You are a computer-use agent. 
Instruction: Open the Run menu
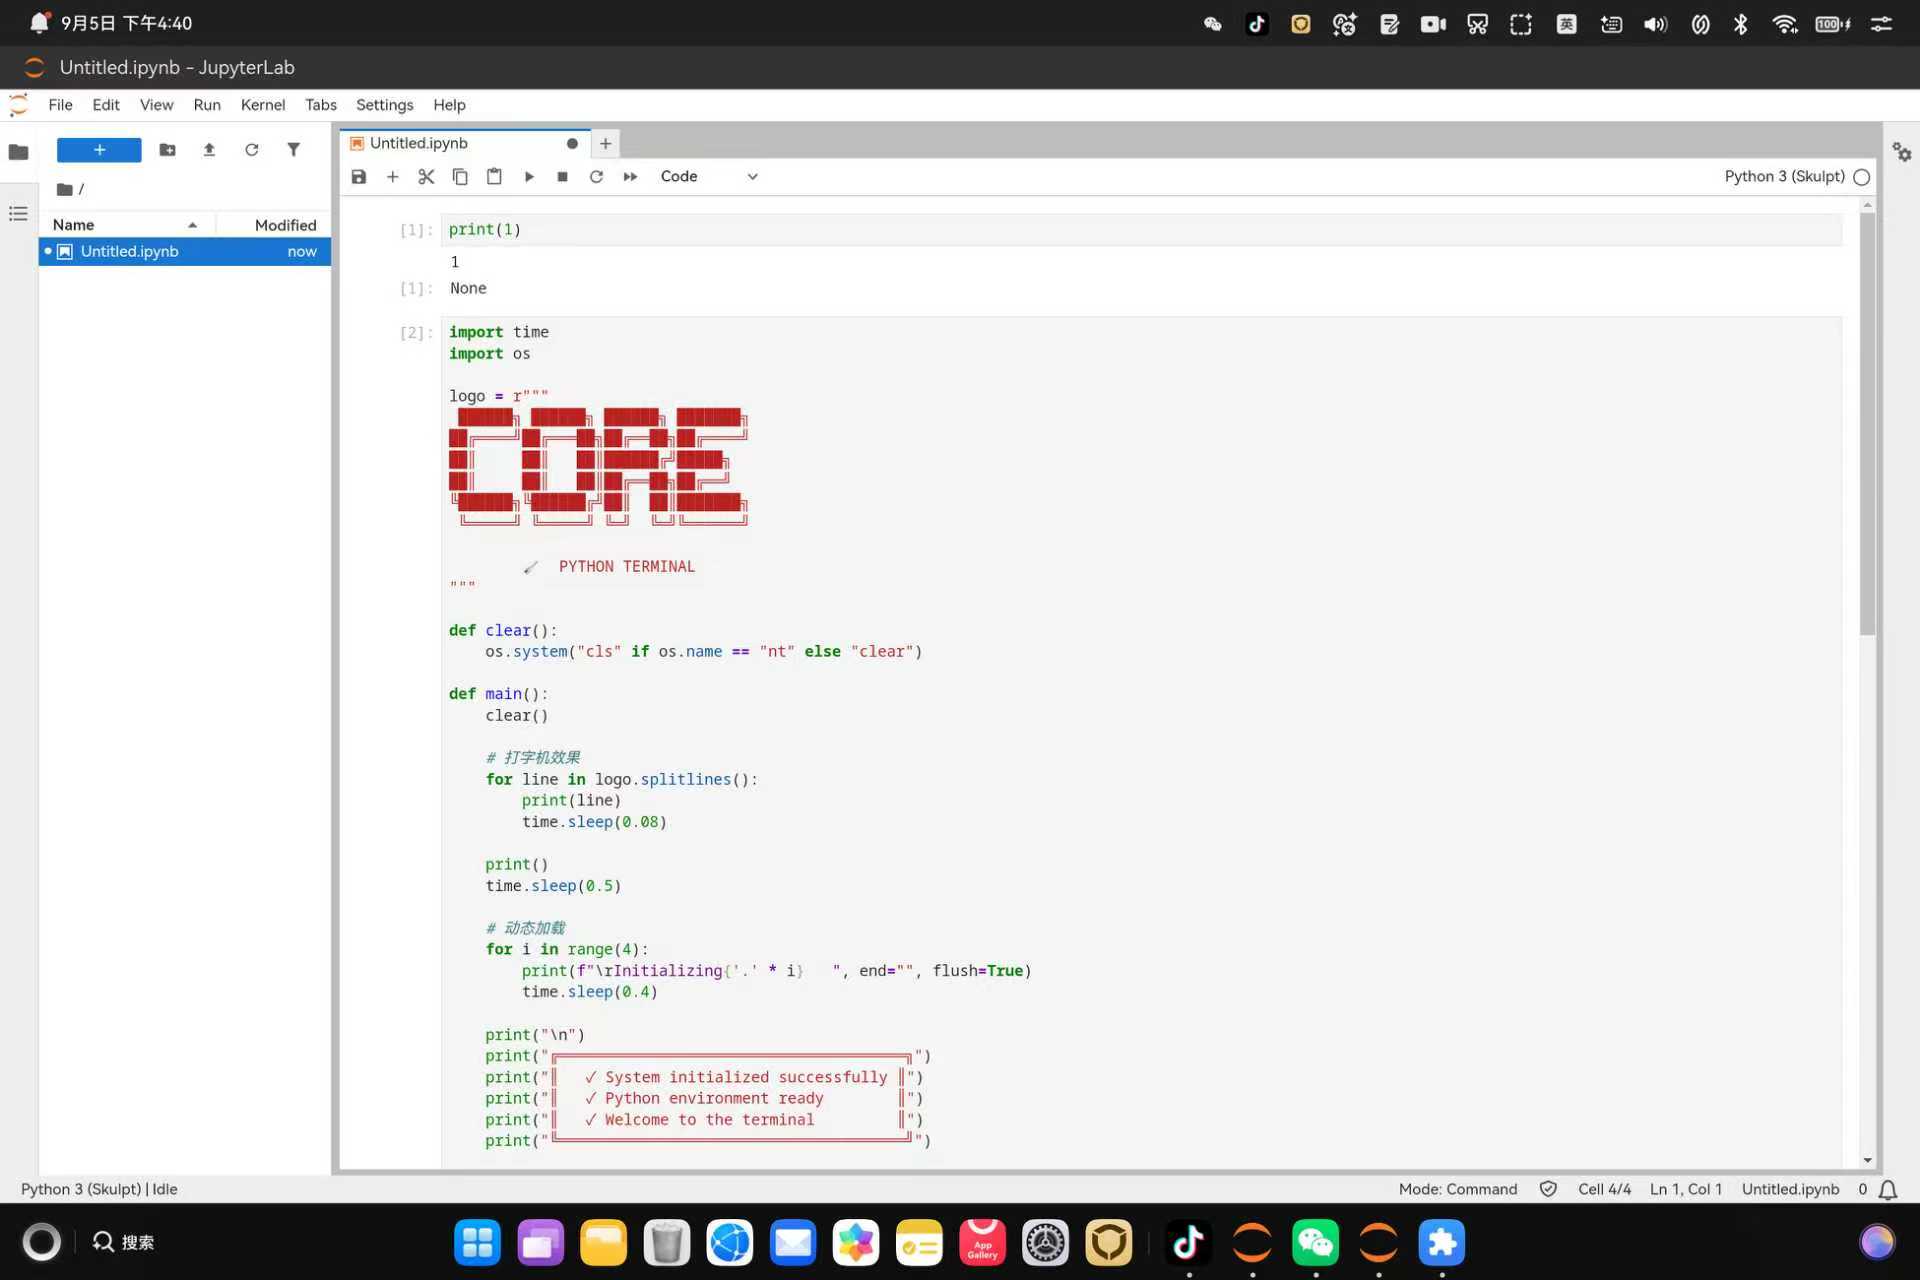pos(207,105)
